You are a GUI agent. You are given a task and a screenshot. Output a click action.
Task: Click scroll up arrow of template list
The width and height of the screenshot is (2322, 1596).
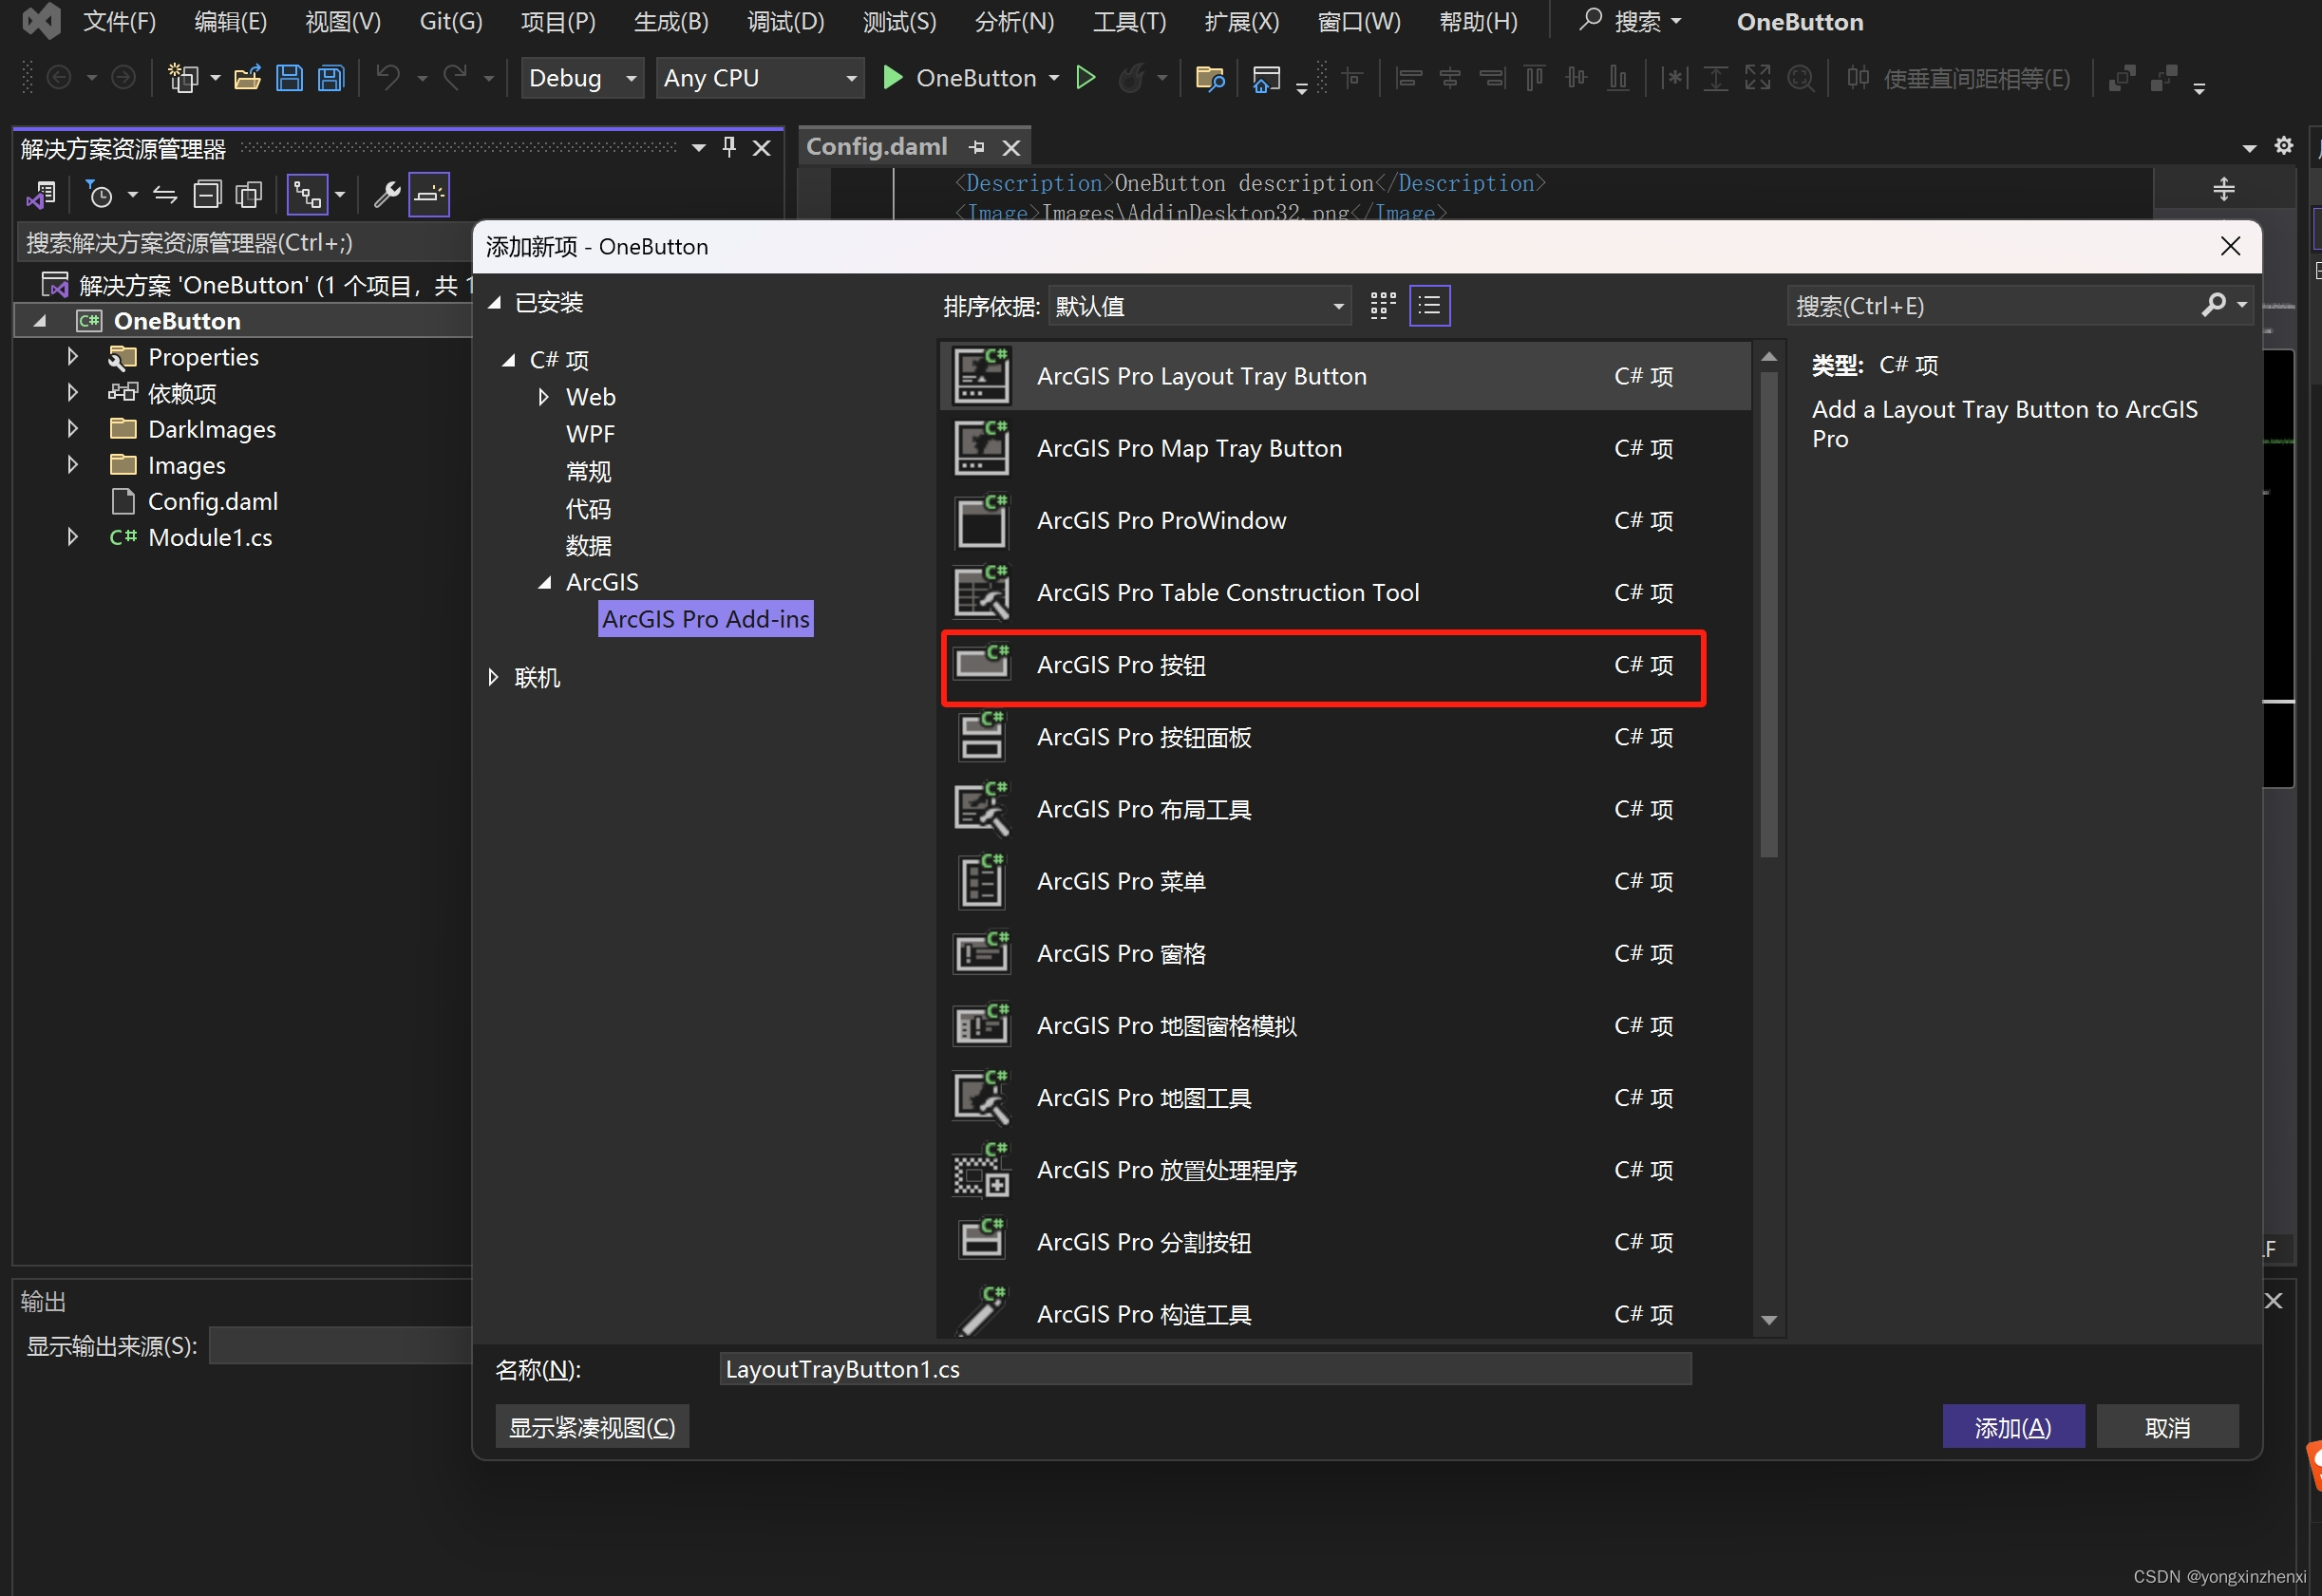(x=1768, y=357)
